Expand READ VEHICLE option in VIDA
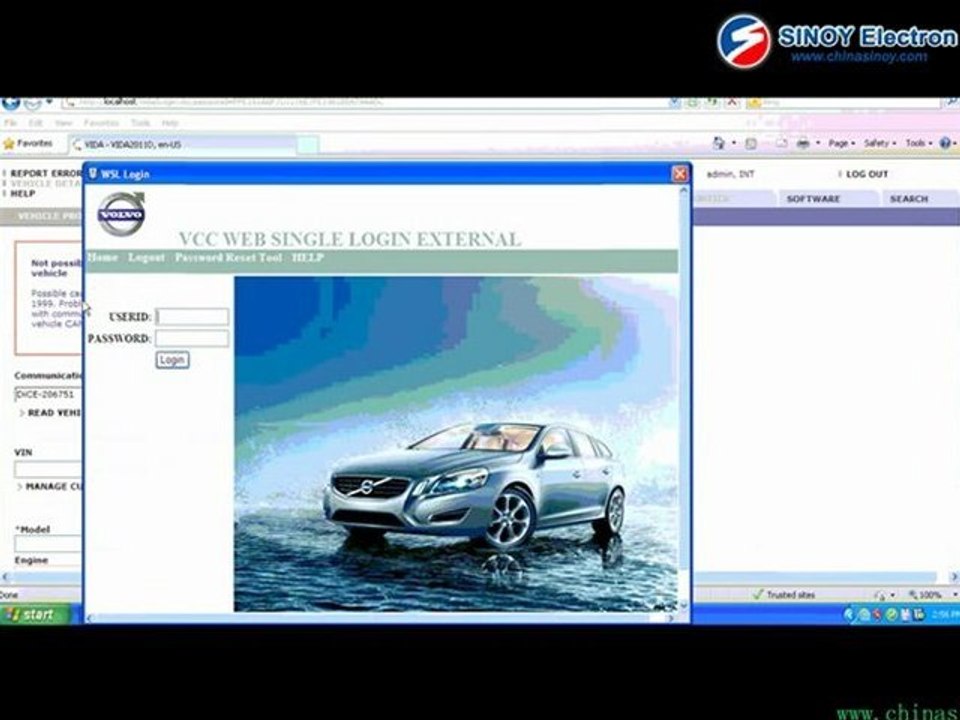 tap(50, 413)
